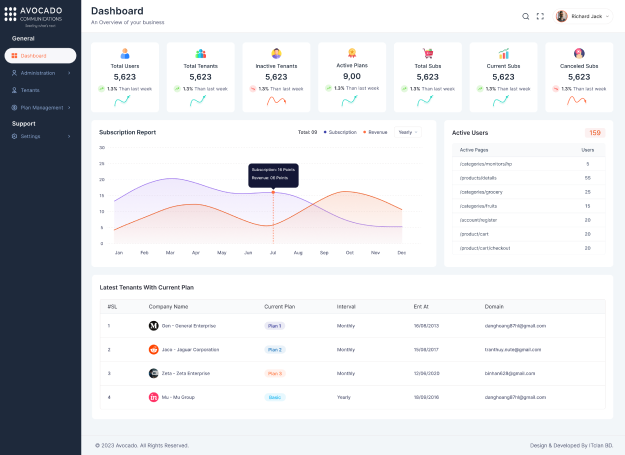Image resolution: width=625 pixels, height=455 pixels.
Task: Toggle fullscreen mode icon
Action: pyautogui.click(x=541, y=16)
